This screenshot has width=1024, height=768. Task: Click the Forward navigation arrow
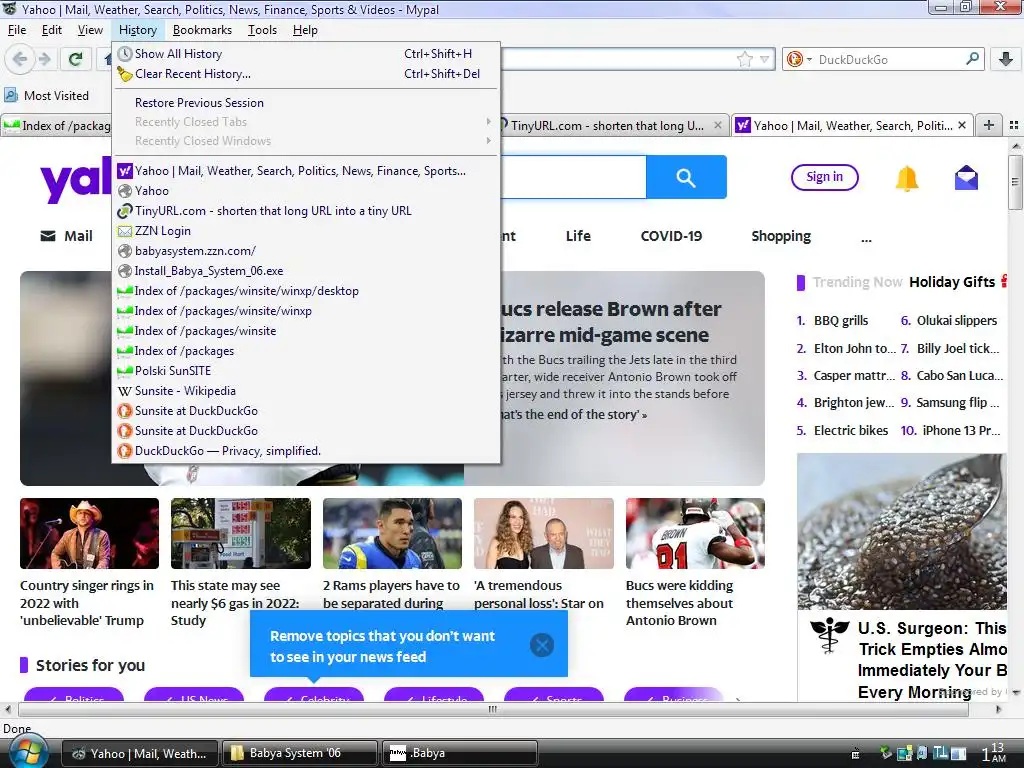[x=45, y=59]
